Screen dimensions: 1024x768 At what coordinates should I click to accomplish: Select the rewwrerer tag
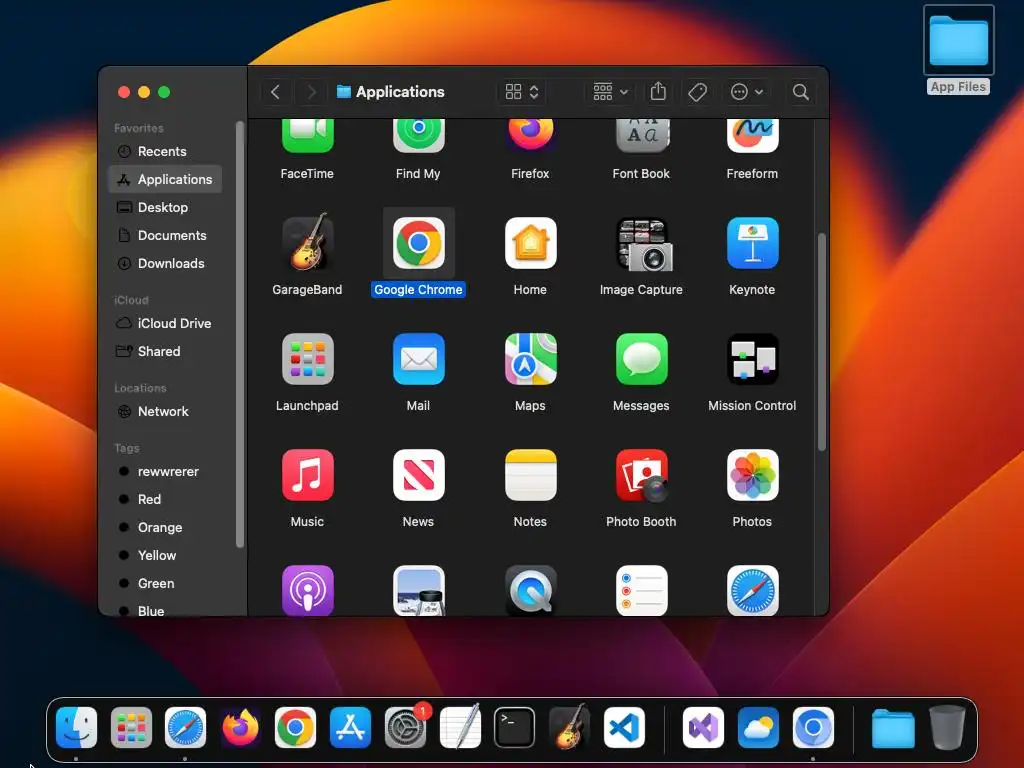165,472
